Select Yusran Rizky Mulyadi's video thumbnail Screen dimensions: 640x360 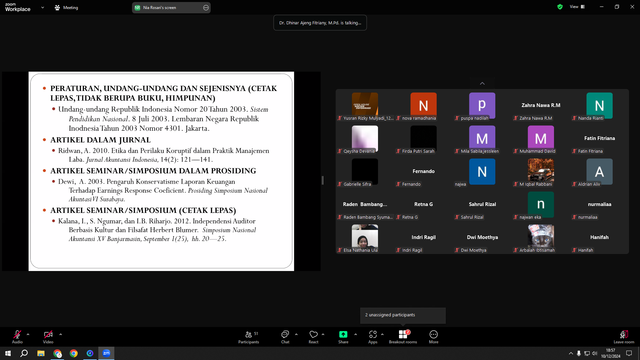(x=365, y=106)
